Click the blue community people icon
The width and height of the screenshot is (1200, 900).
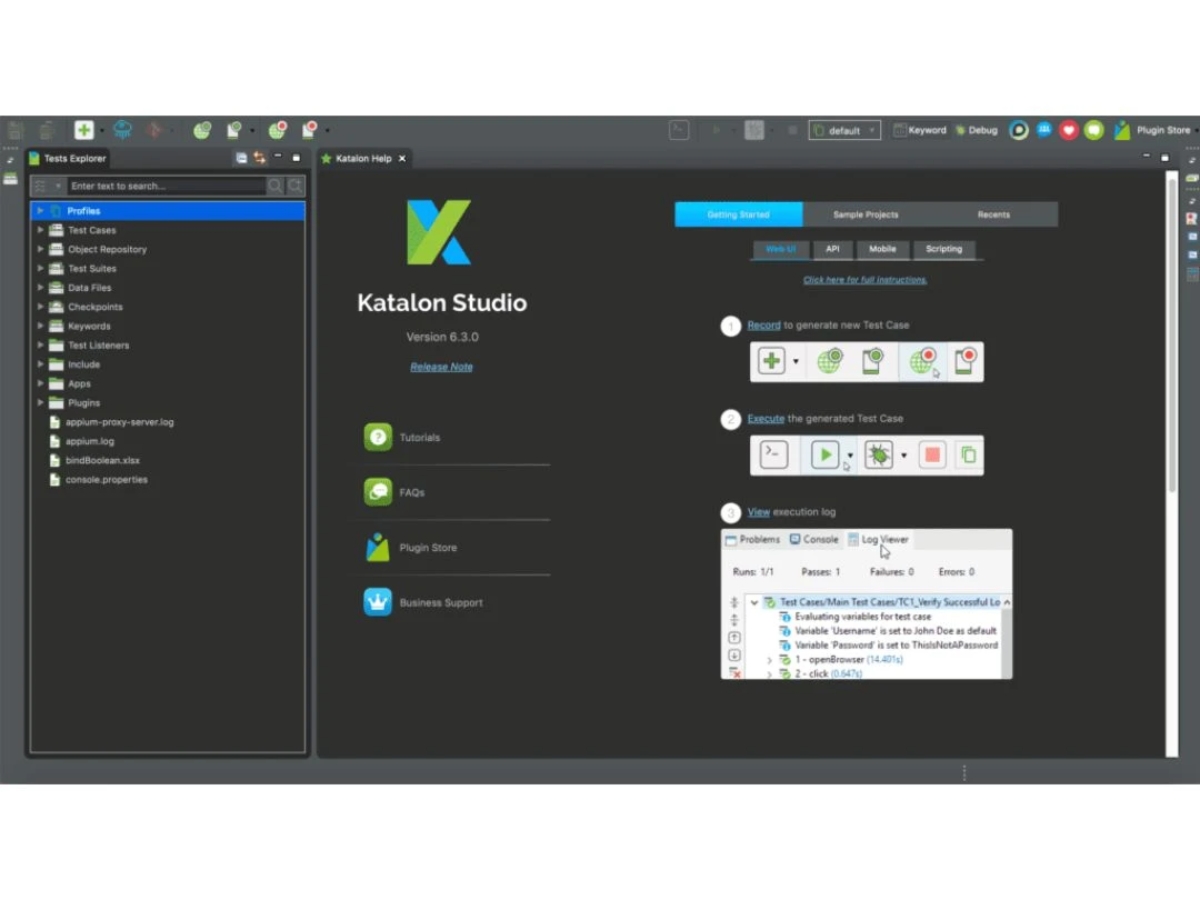[x=1044, y=130]
